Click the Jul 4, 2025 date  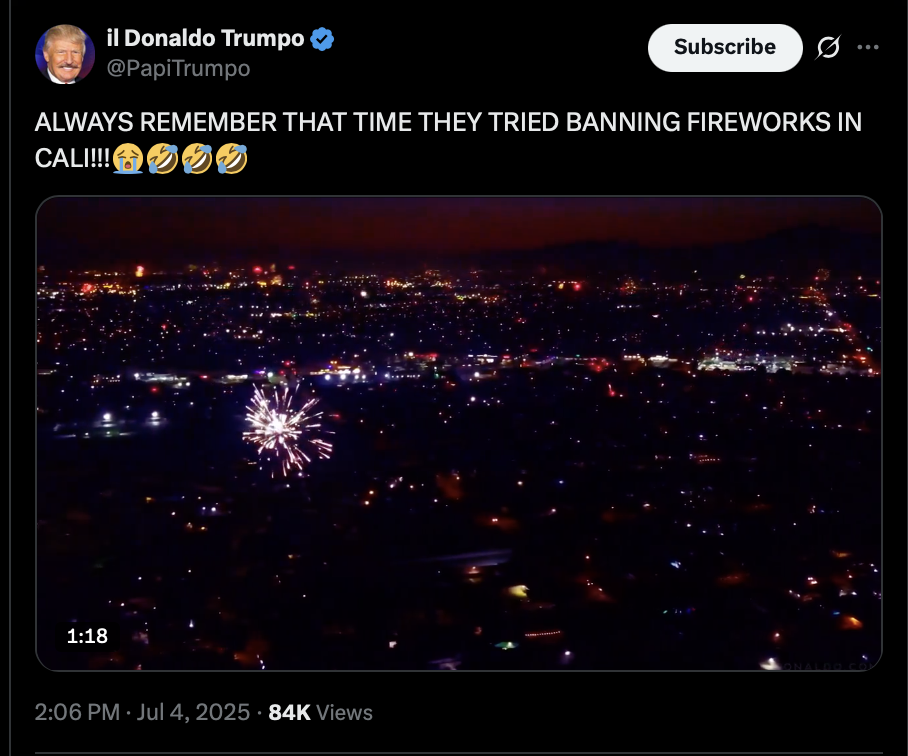click(x=193, y=712)
